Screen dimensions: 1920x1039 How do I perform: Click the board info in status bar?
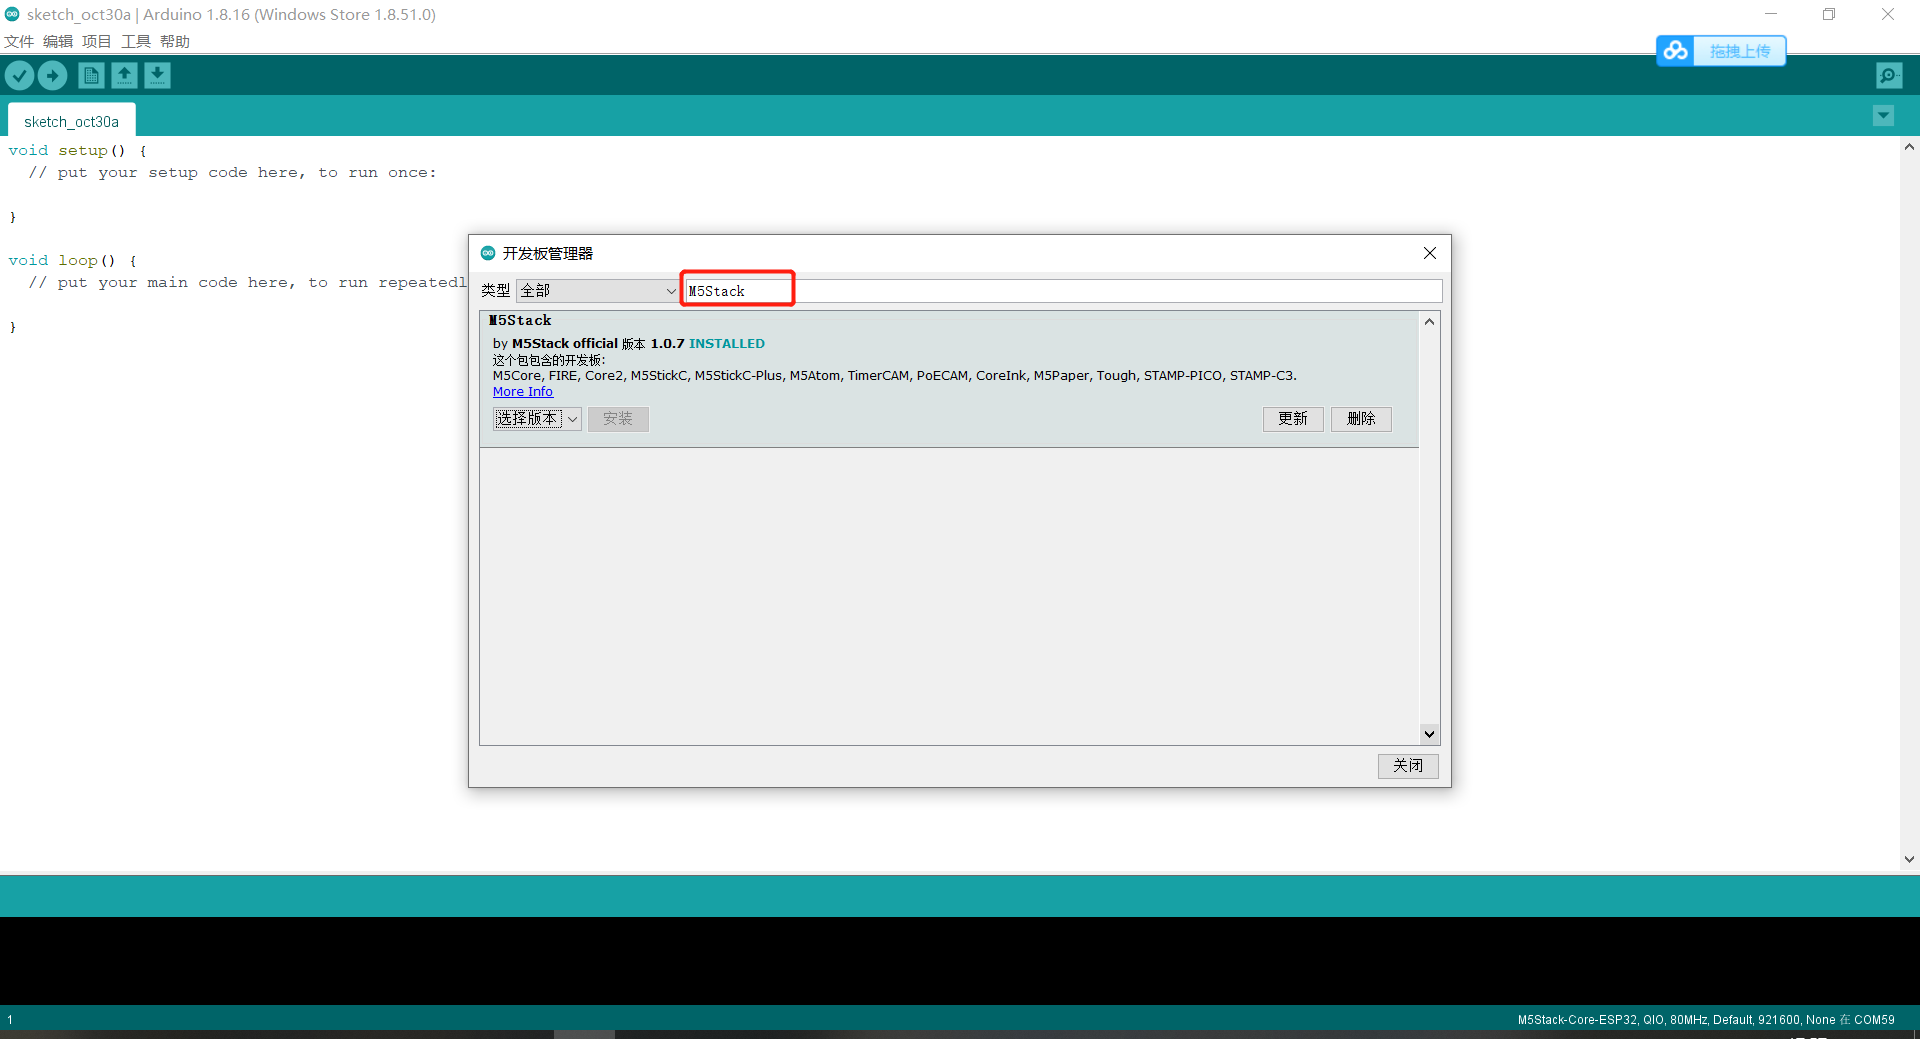(x=1706, y=1020)
